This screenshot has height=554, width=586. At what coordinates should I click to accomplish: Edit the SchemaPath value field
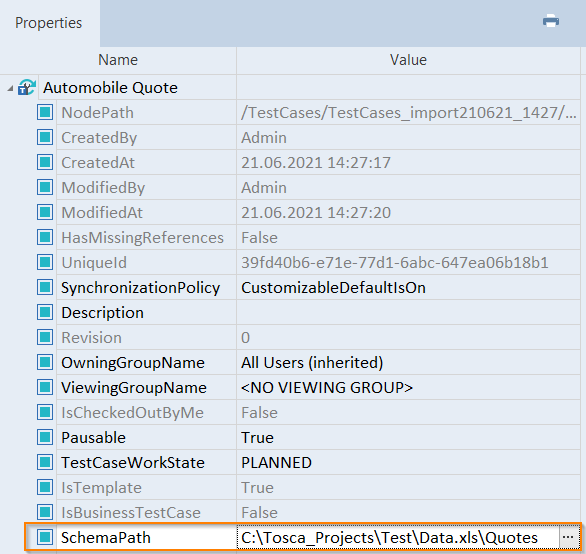coord(398,537)
